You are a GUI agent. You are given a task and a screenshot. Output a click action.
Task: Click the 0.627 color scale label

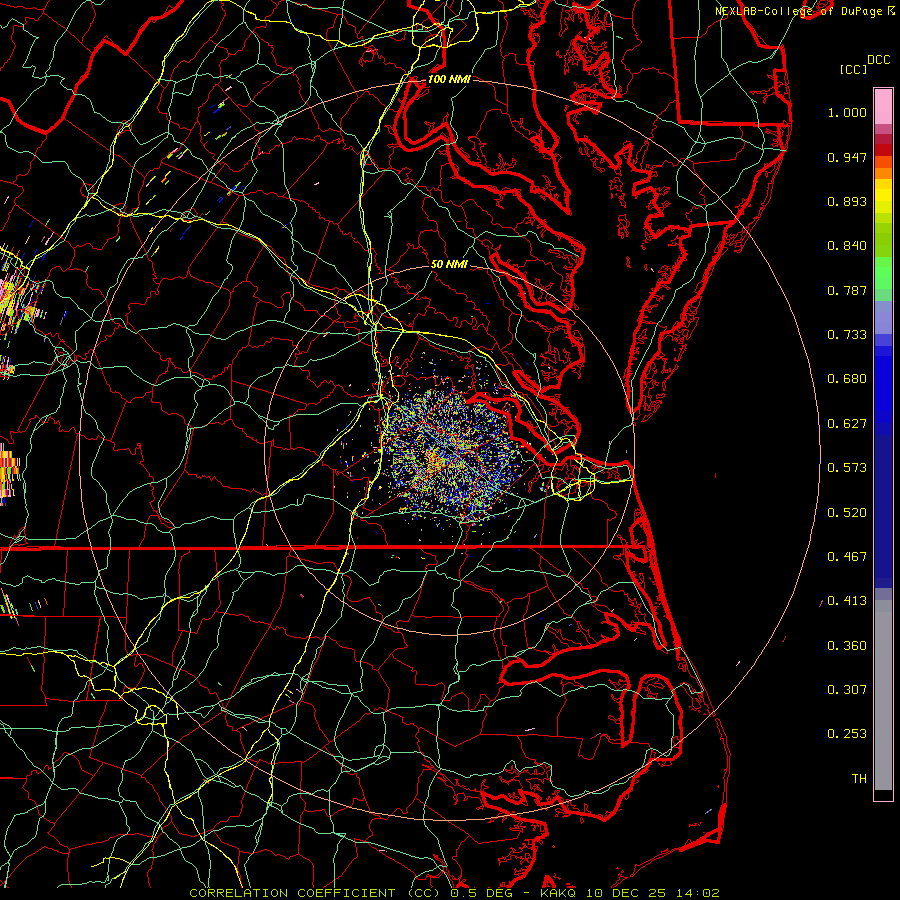(x=847, y=424)
